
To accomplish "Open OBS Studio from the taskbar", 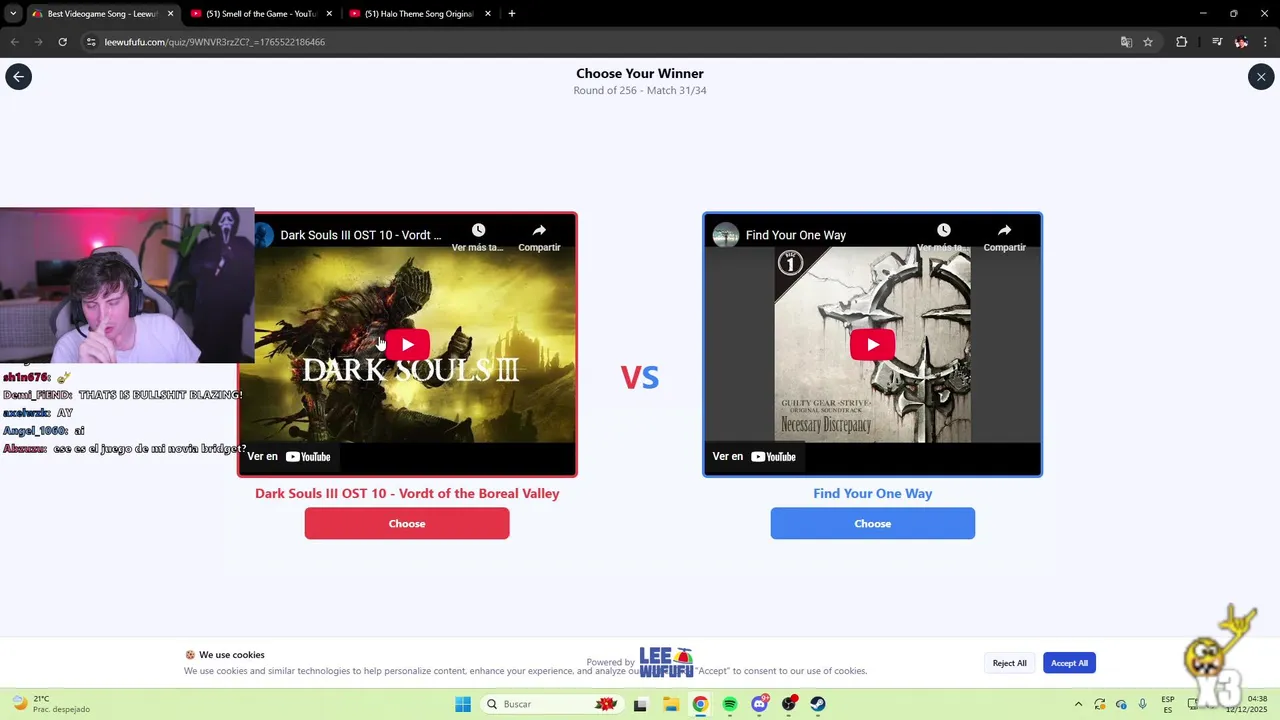I will 789,704.
